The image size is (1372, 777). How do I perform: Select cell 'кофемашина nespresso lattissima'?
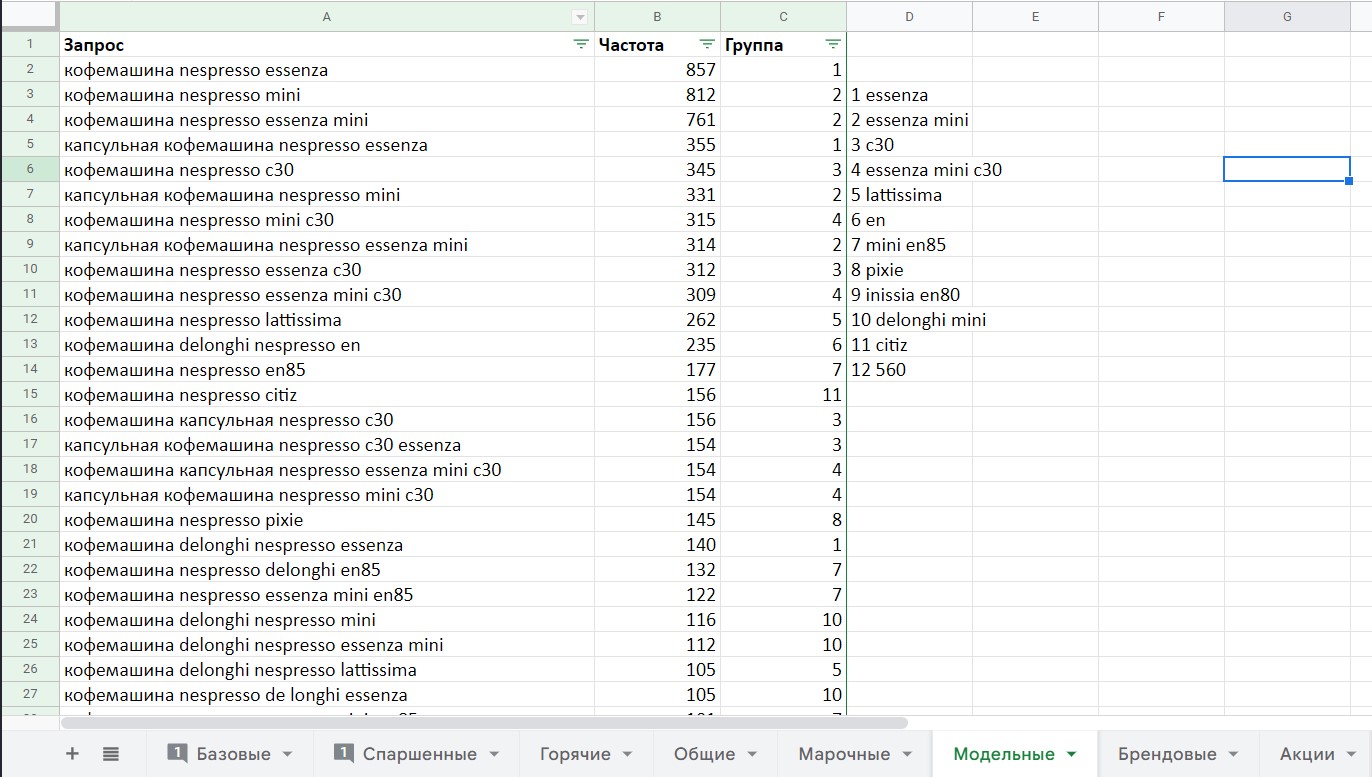point(327,320)
